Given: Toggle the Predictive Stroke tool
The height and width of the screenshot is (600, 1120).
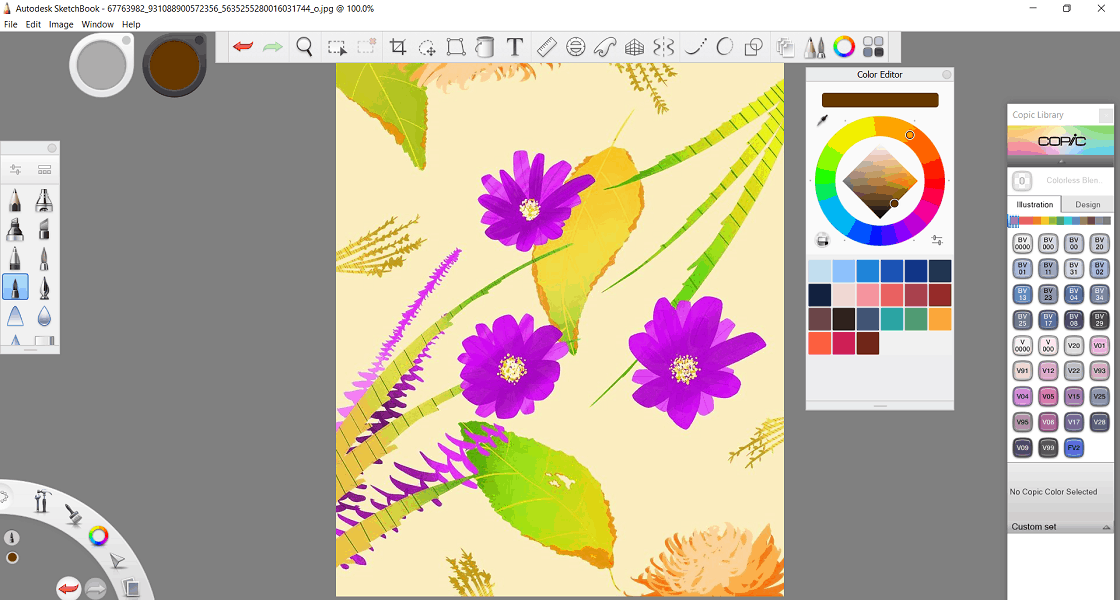Looking at the screenshot, I should 724,47.
